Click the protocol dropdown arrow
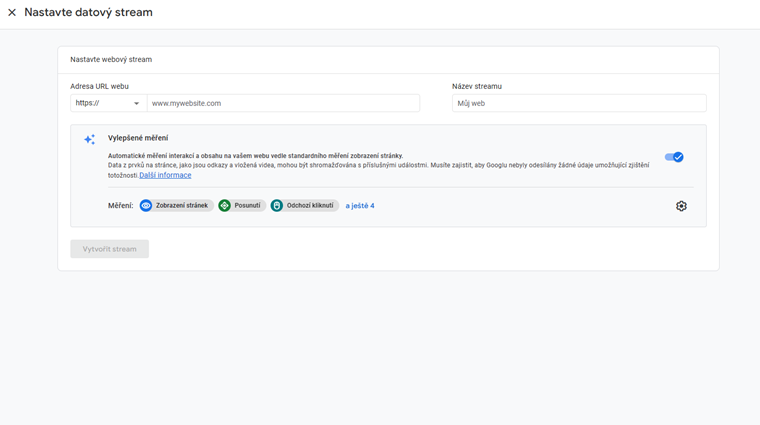Viewport: 760px width, 425px height. click(137, 104)
